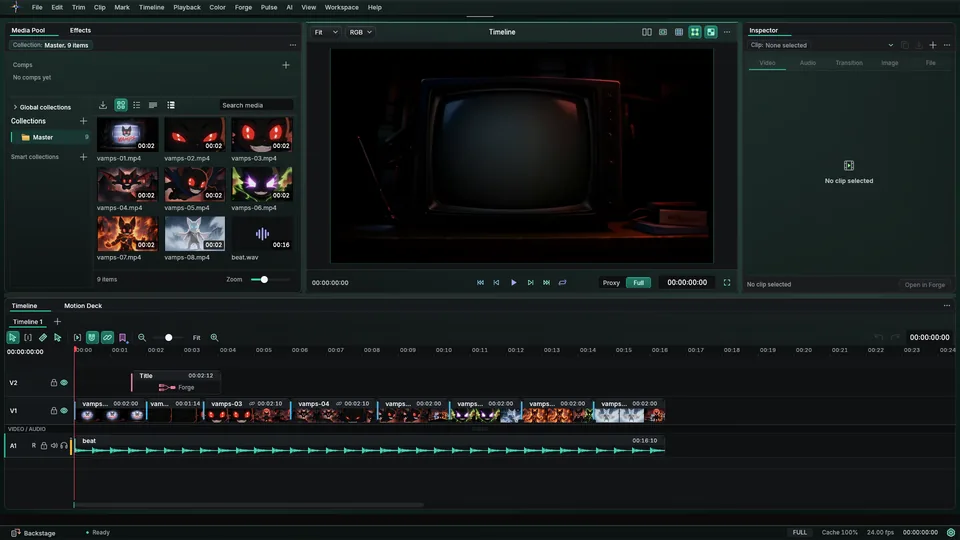This screenshot has width=960, height=540.
Task: Select the vamps-06.mp4 thumbnail
Action: tap(262, 184)
